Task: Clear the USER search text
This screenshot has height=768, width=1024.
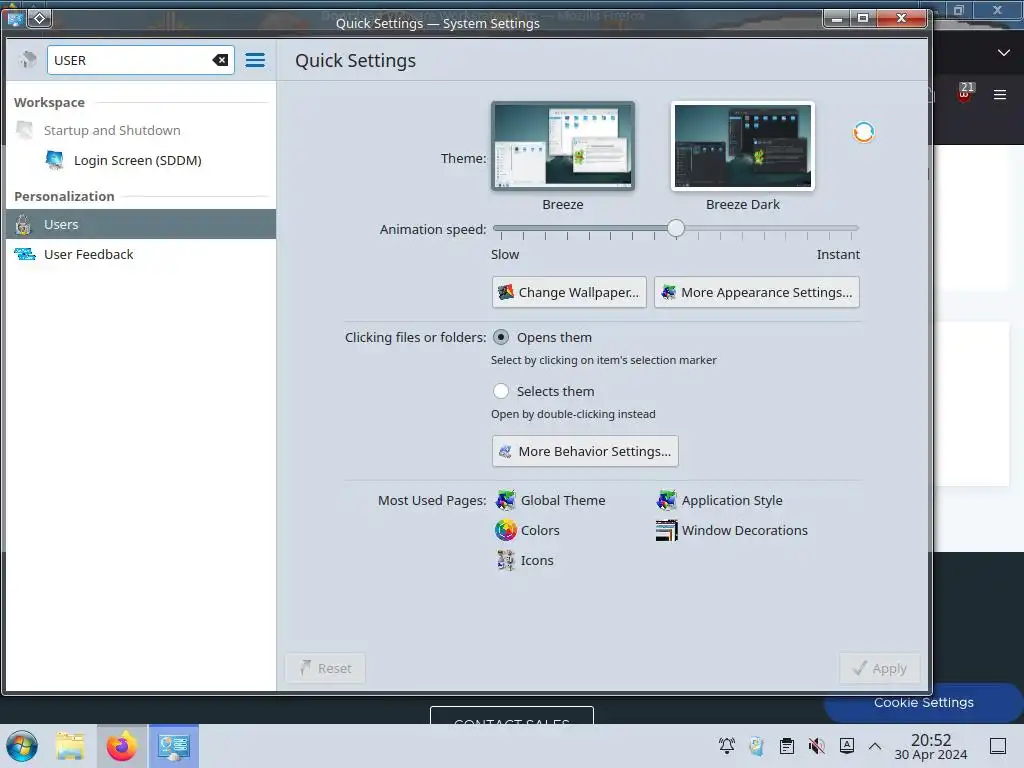Action: pyautogui.click(x=220, y=60)
